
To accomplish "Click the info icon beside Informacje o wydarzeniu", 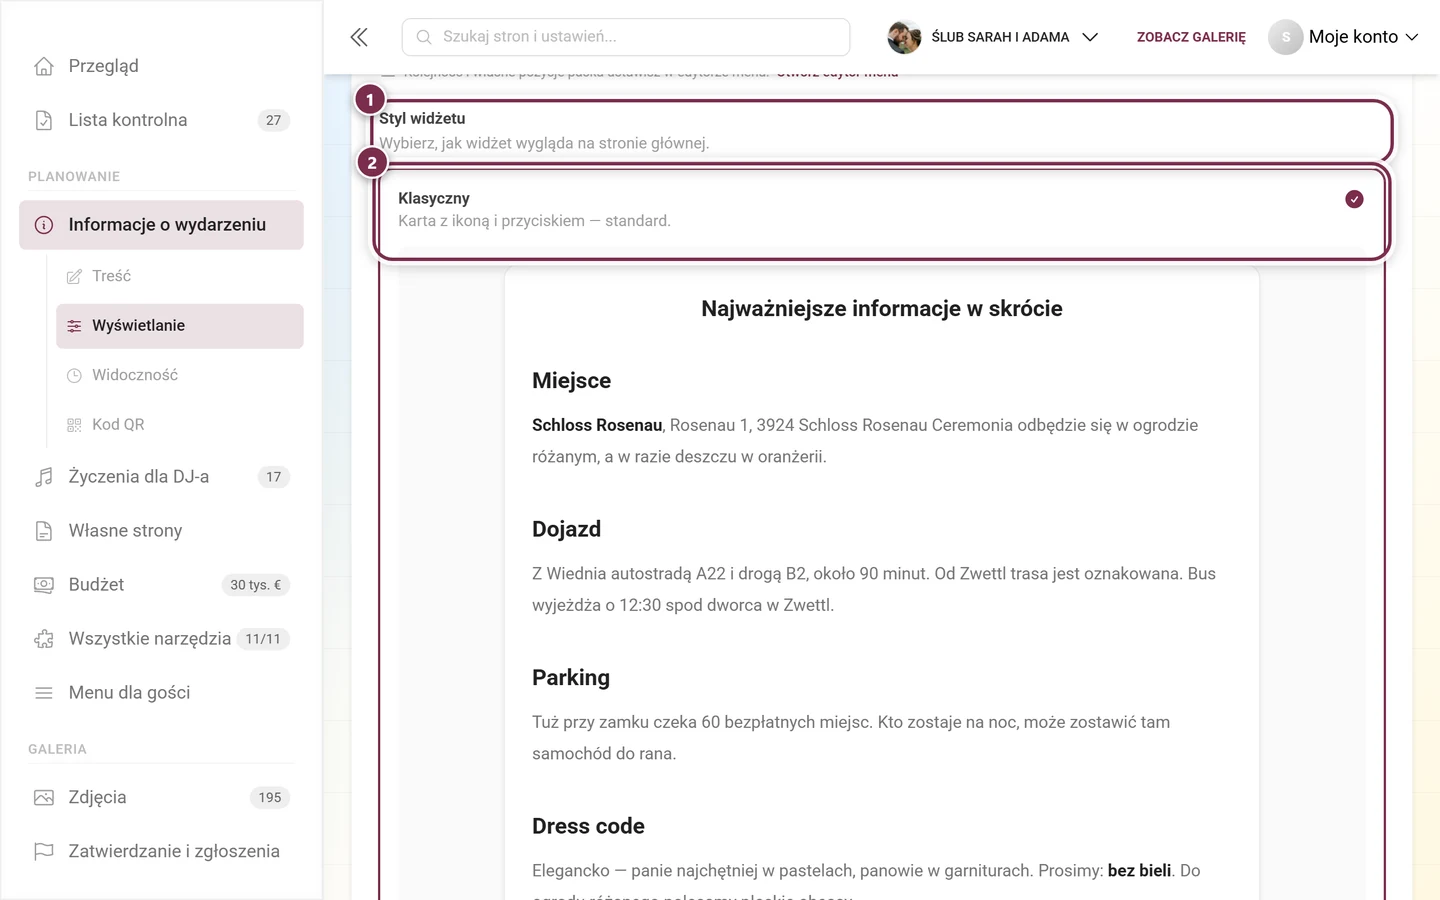I will (x=44, y=225).
